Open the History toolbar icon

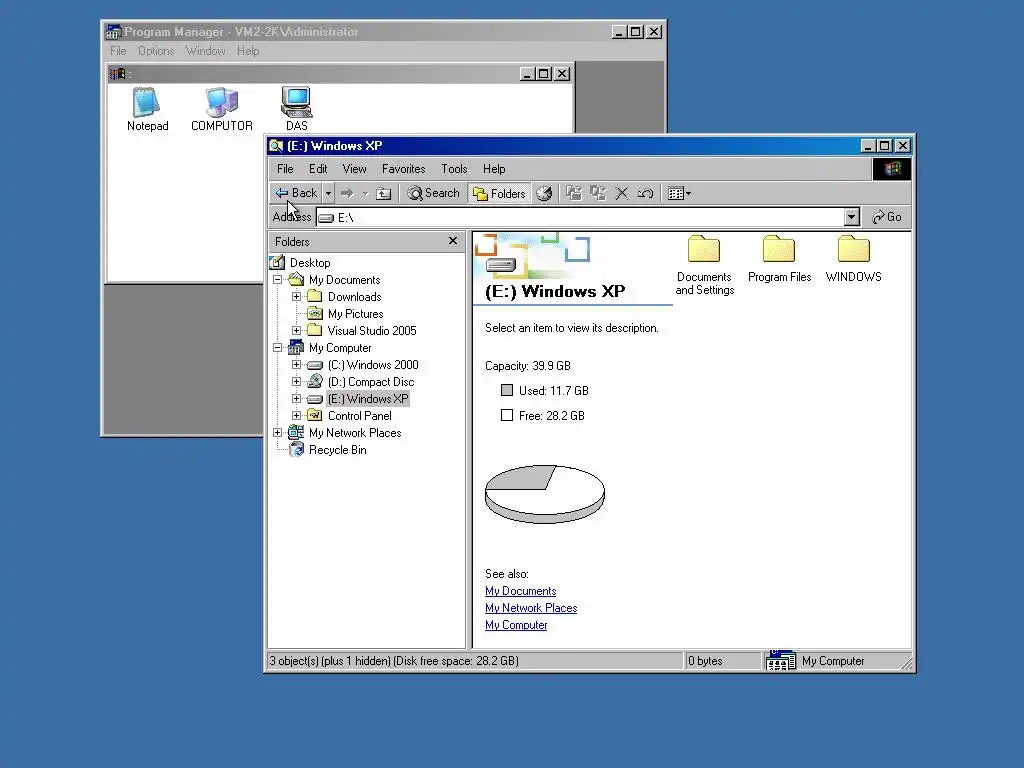click(544, 193)
